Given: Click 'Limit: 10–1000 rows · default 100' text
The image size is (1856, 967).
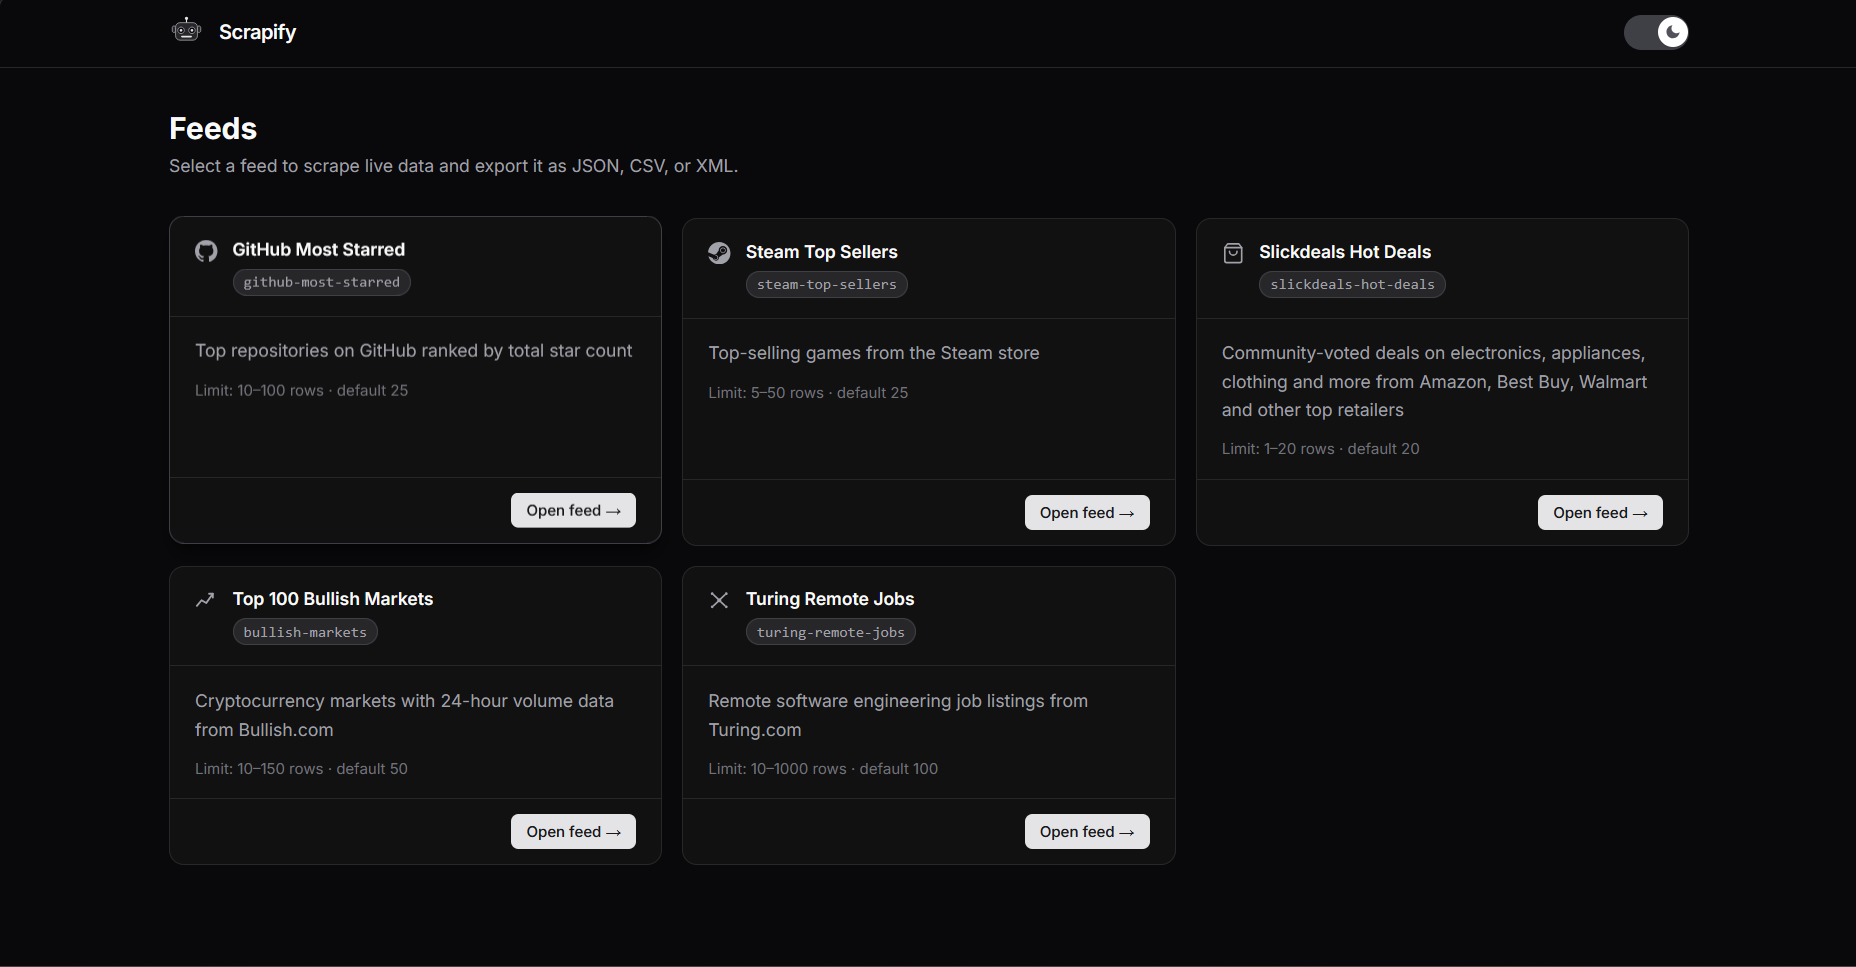Looking at the screenshot, I should coord(823,769).
